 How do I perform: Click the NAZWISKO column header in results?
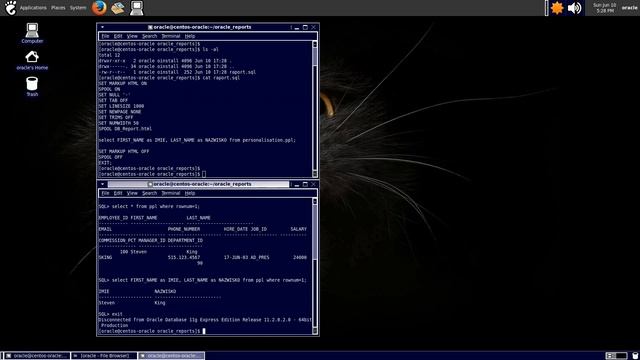[165, 291]
